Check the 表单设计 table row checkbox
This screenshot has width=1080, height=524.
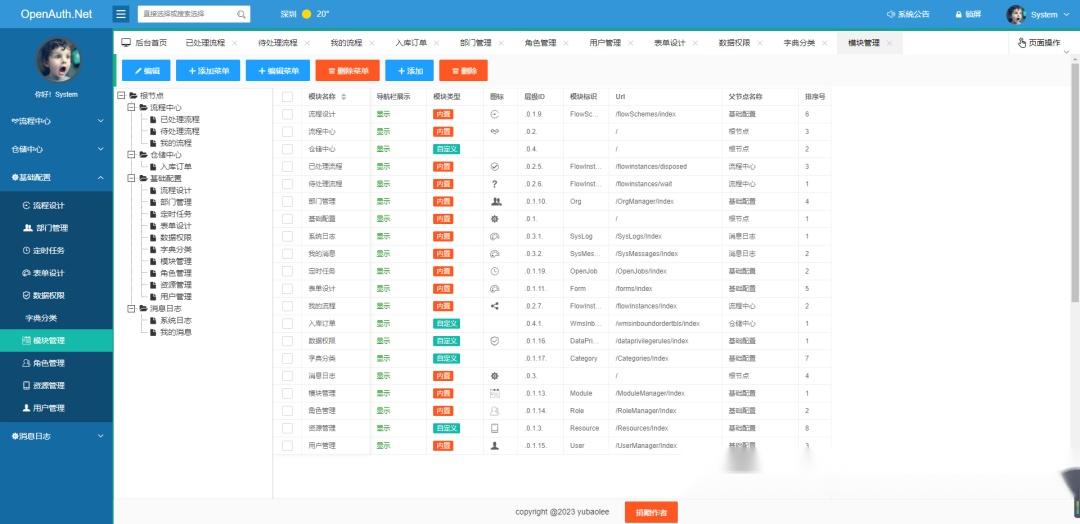click(x=287, y=289)
